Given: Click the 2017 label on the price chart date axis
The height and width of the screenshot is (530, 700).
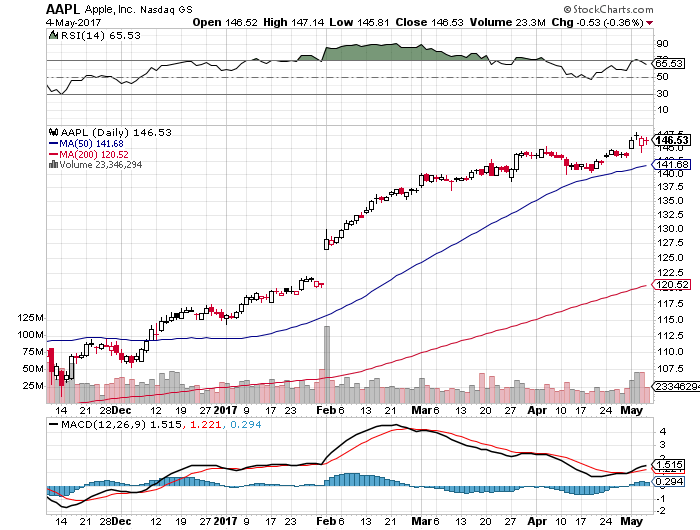Looking at the screenshot, I should [x=225, y=410].
